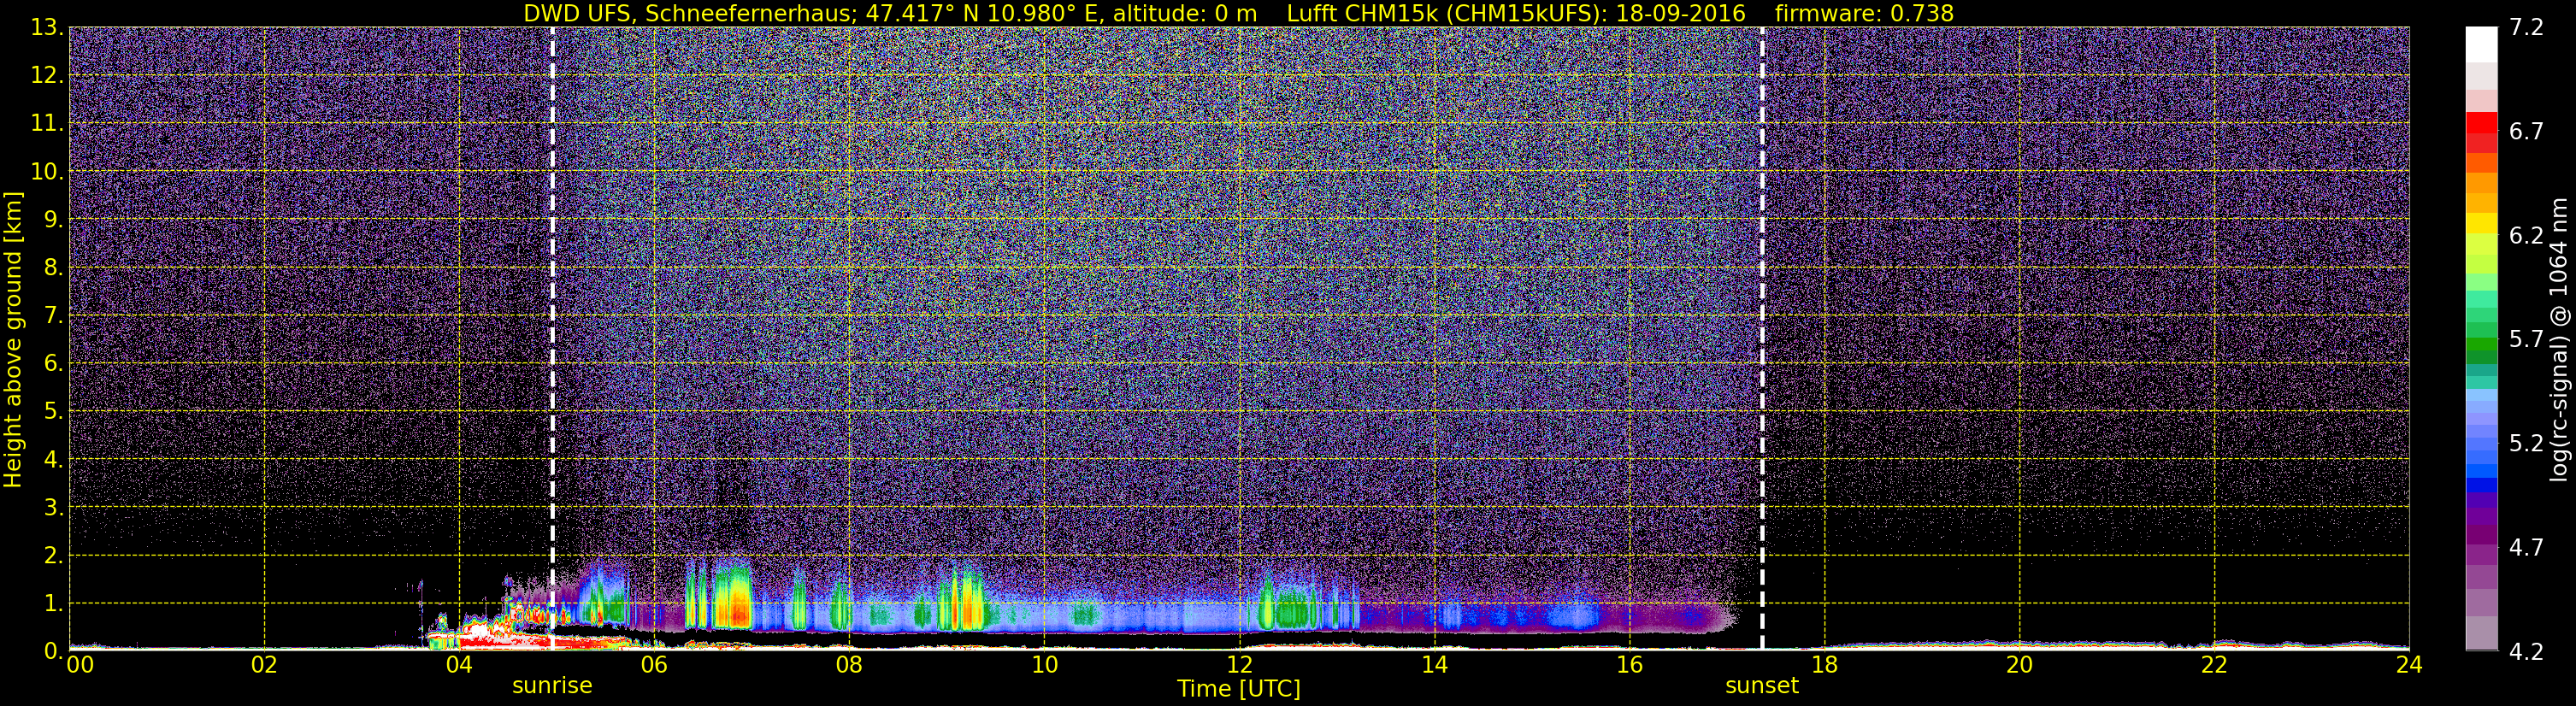Click the time axis tick '24'

[2409, 665]
